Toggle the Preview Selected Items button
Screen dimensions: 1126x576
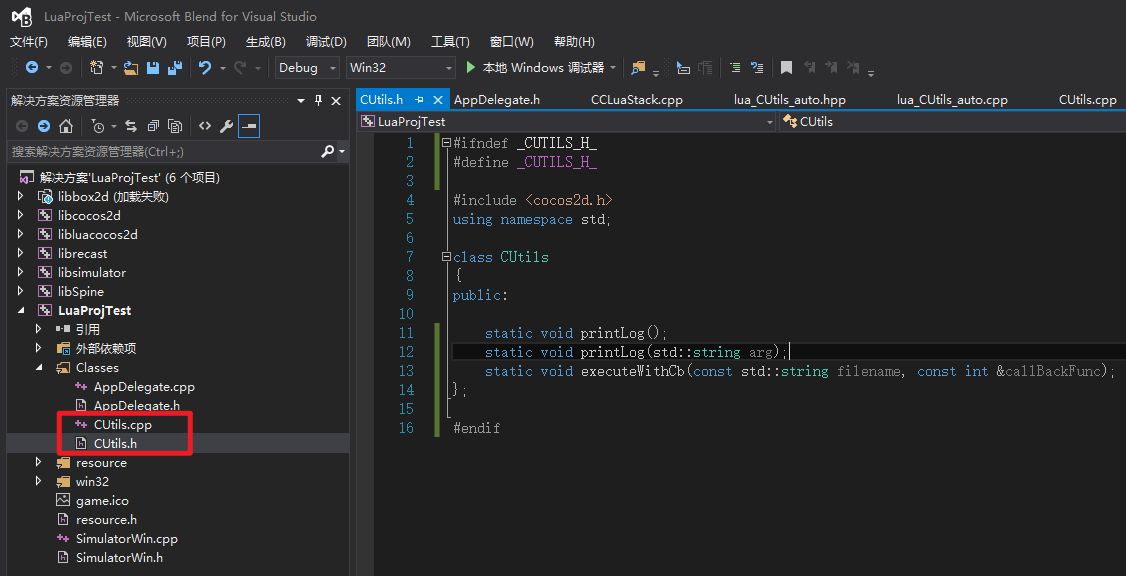point(249,126)
